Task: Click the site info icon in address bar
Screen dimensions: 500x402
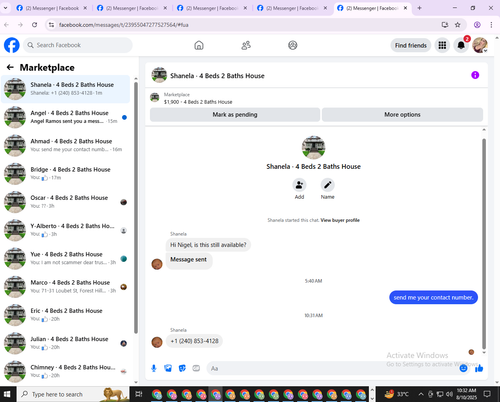Action: click(x=51, y=25)
